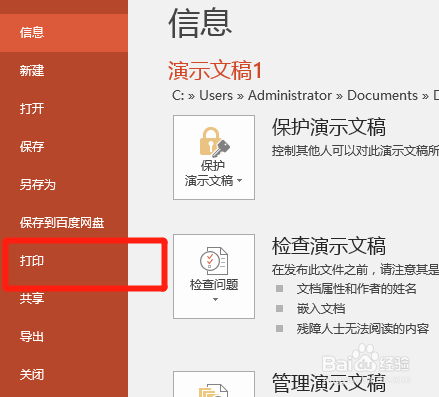Choose 打开 in the sidebar
This screenshot has width=439, height=397.
pyautogui.click(x=64, y=109)
